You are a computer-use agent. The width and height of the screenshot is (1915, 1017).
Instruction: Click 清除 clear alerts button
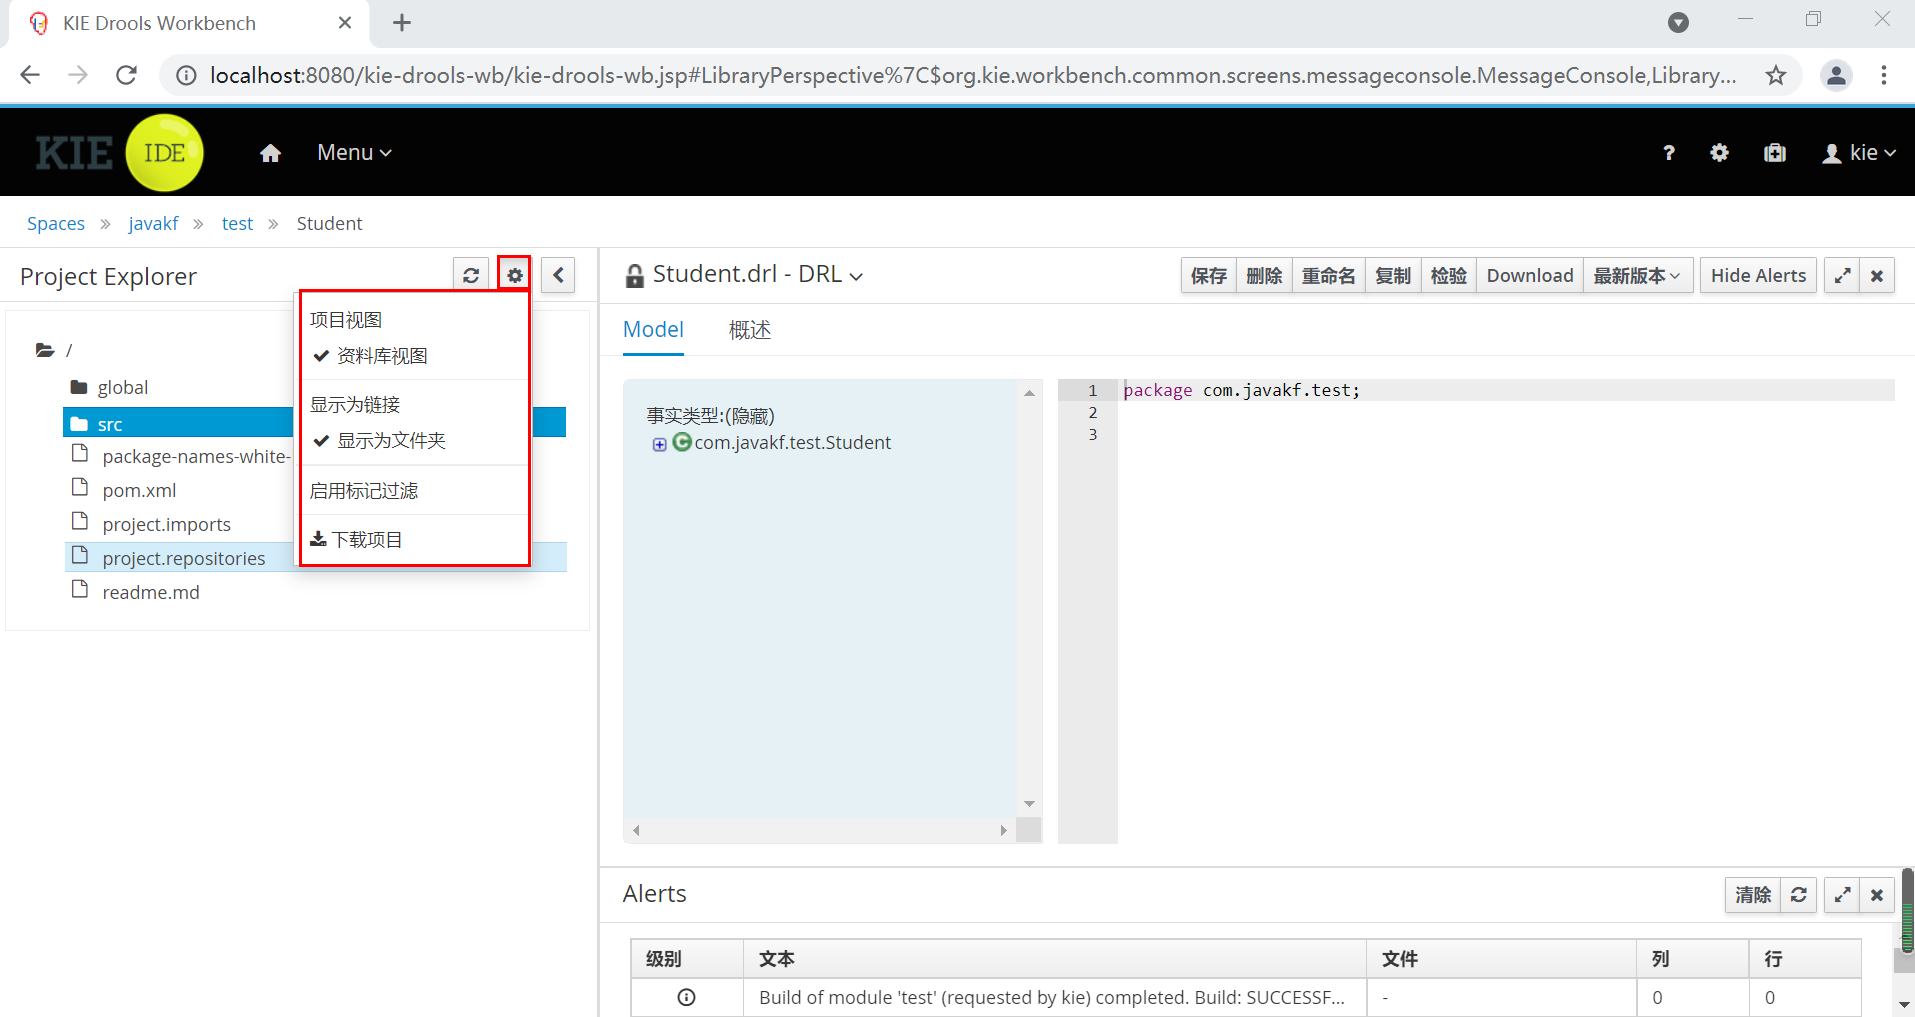(x=1753, y=895)
